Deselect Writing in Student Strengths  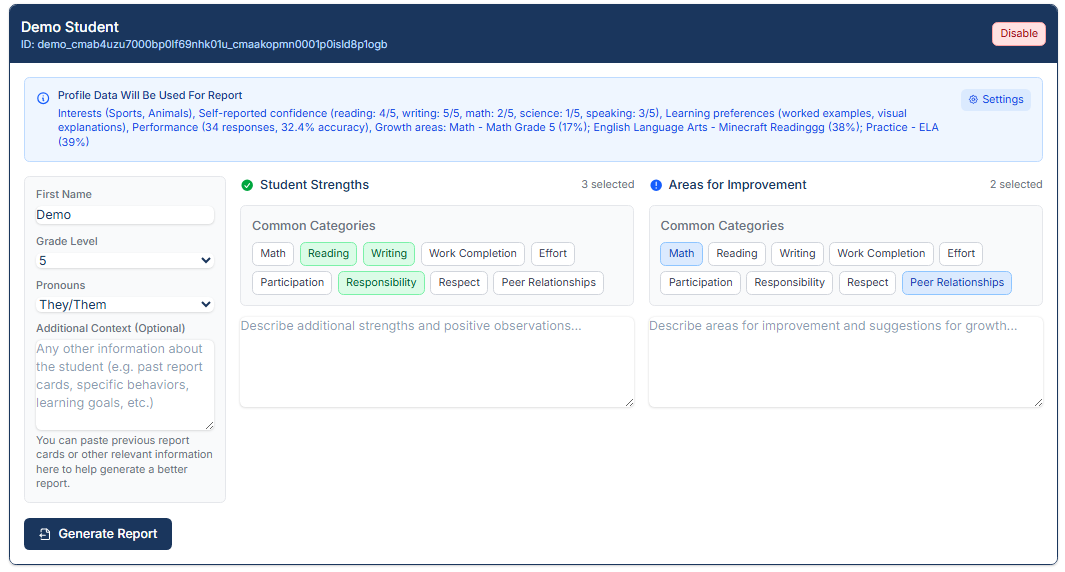click(388, 254)
